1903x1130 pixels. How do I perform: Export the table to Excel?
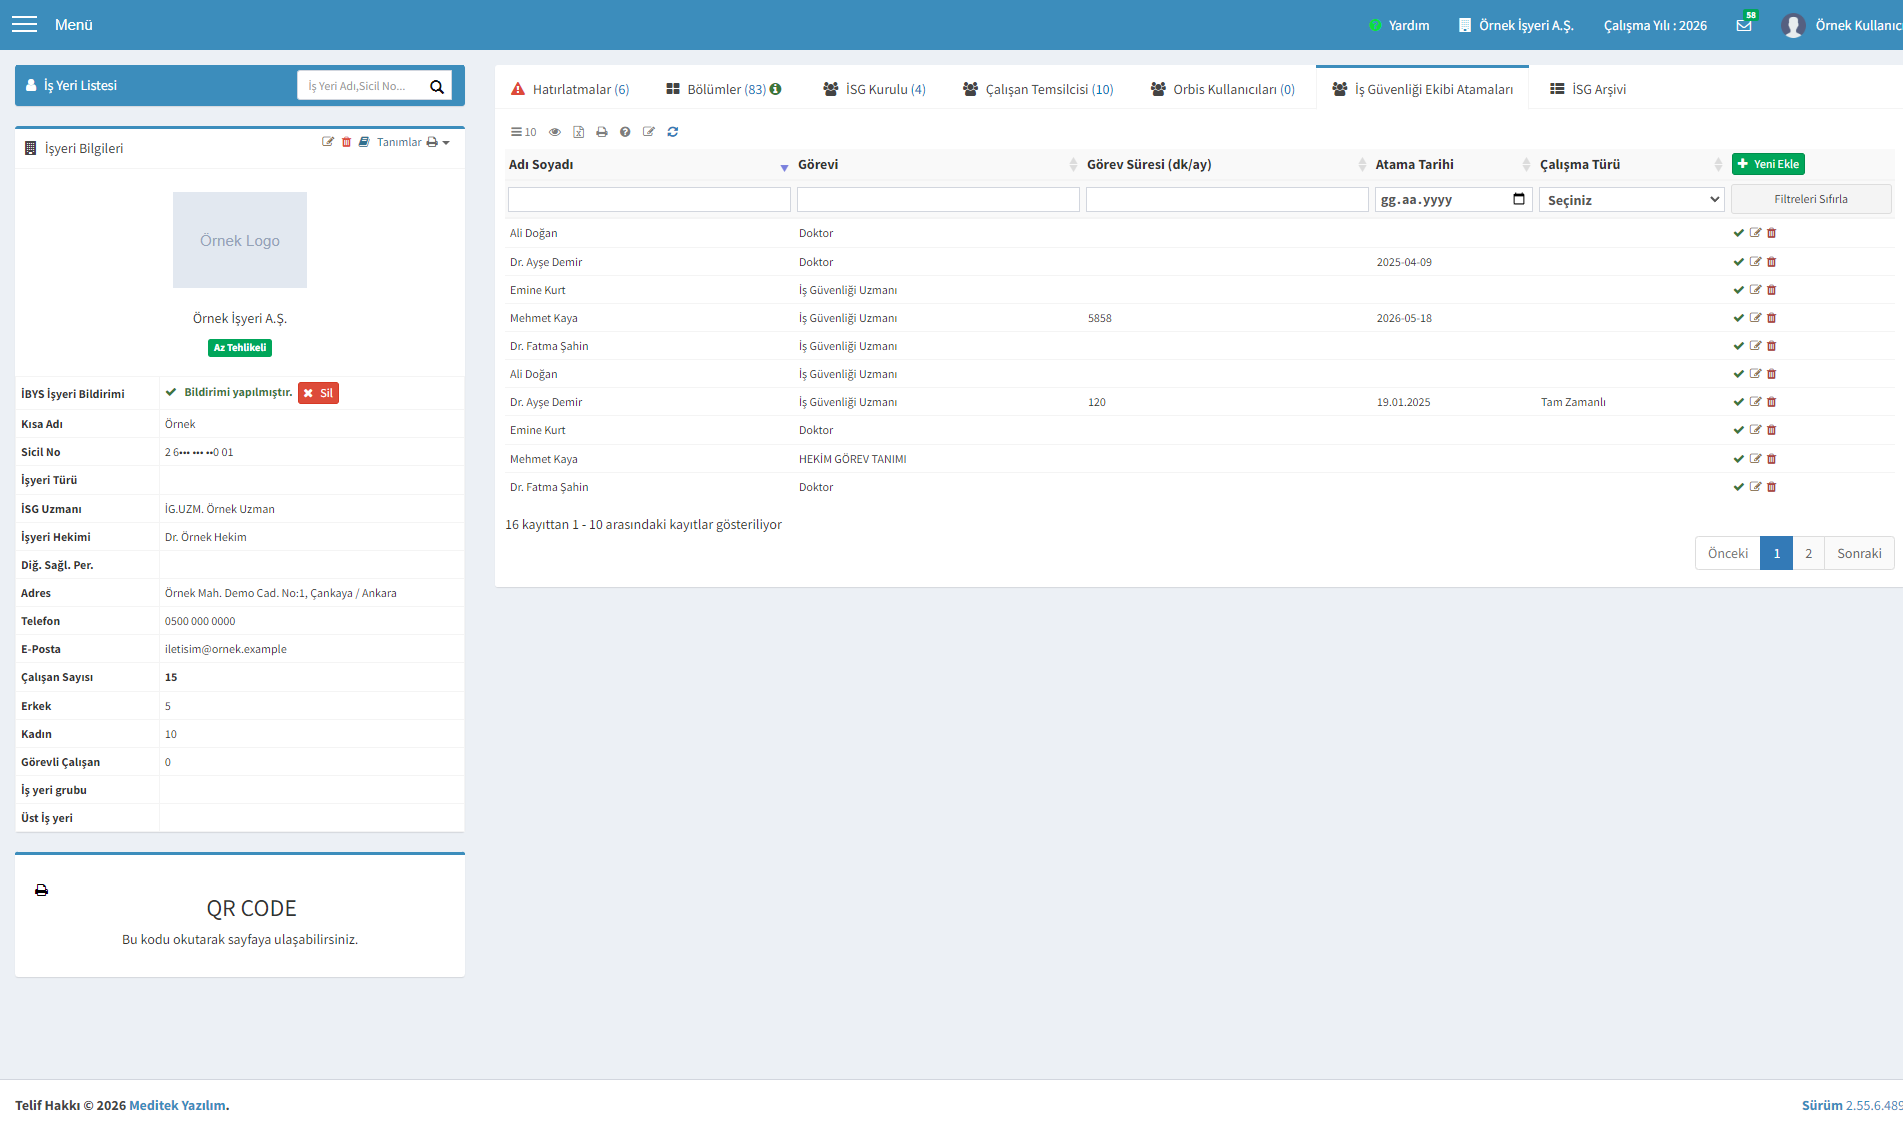(578, 132)
